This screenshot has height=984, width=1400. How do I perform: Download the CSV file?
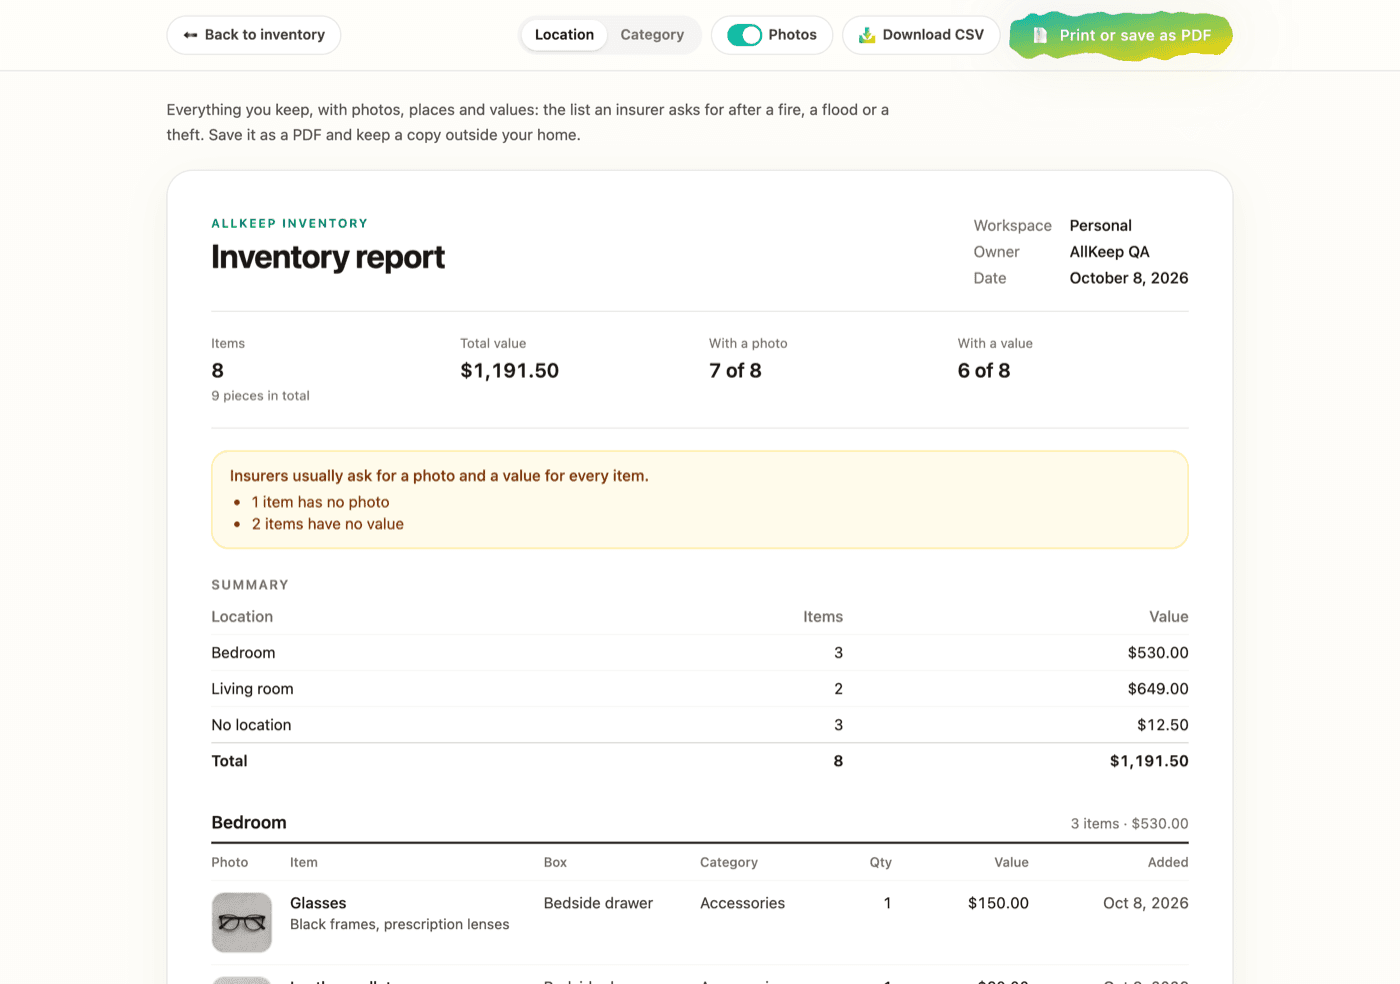tap(921, 35)
